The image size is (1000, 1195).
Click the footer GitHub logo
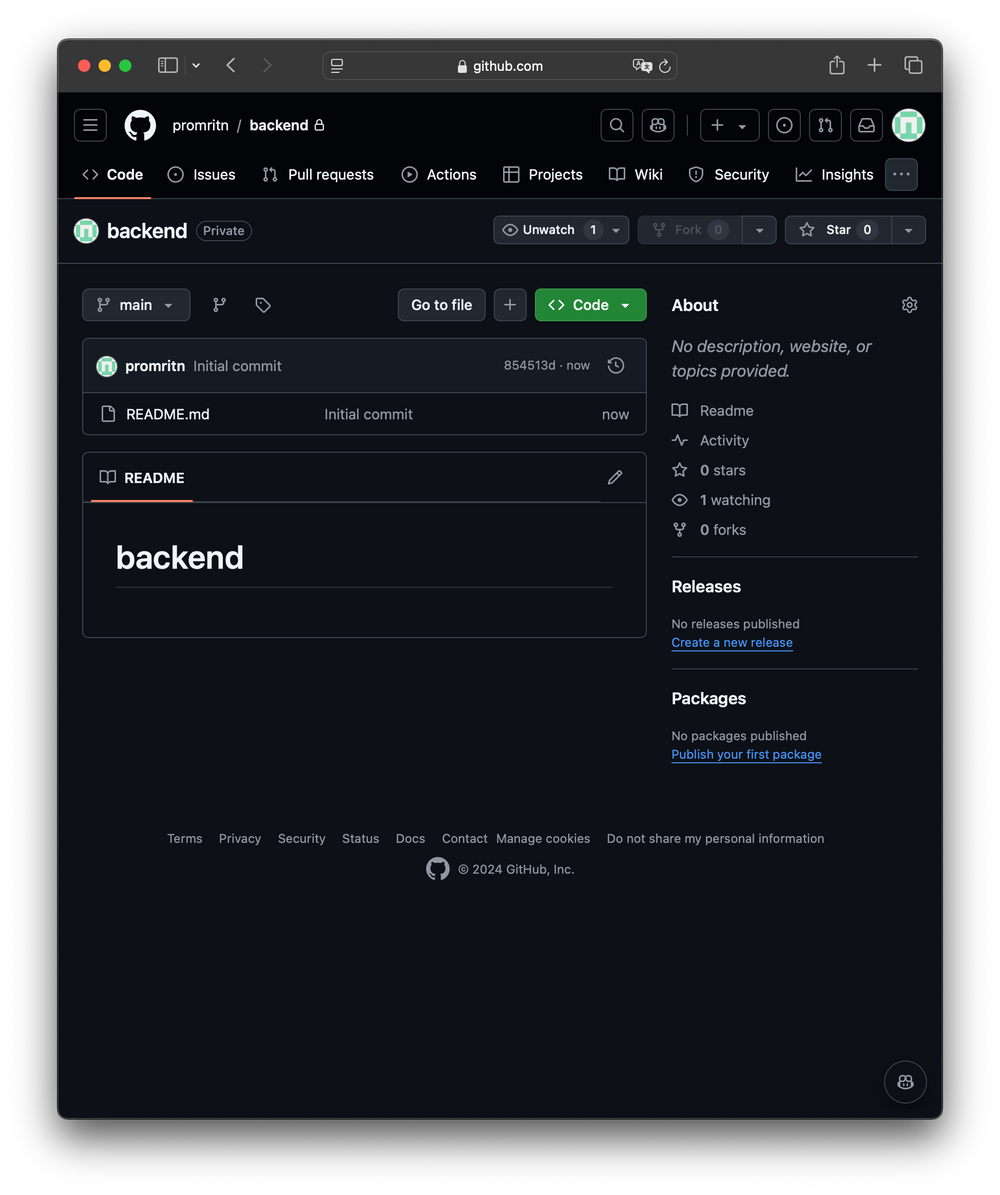[438, 869]
